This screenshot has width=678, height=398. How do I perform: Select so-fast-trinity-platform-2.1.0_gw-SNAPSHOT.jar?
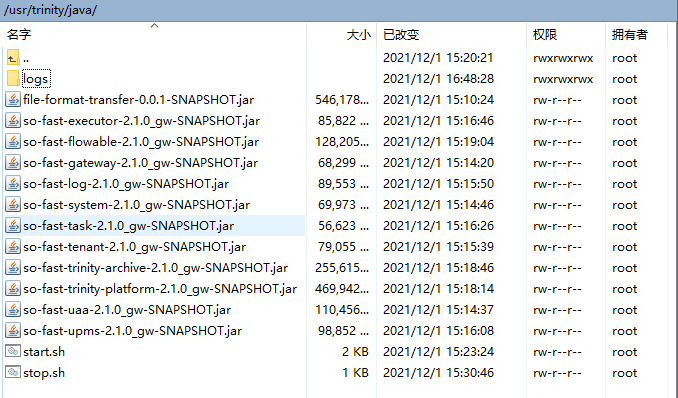pyautogui.click(x=160, y=289)
